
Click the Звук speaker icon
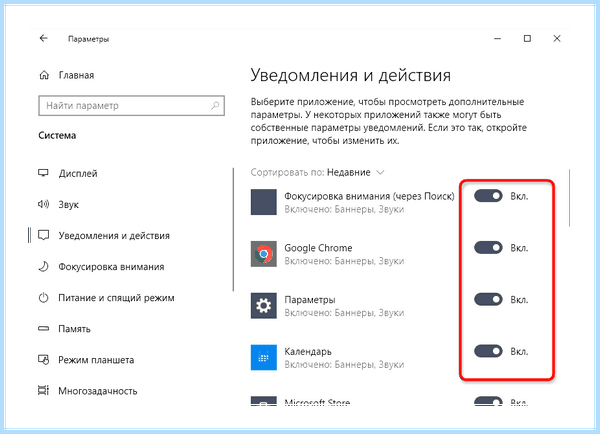(43, 204)
